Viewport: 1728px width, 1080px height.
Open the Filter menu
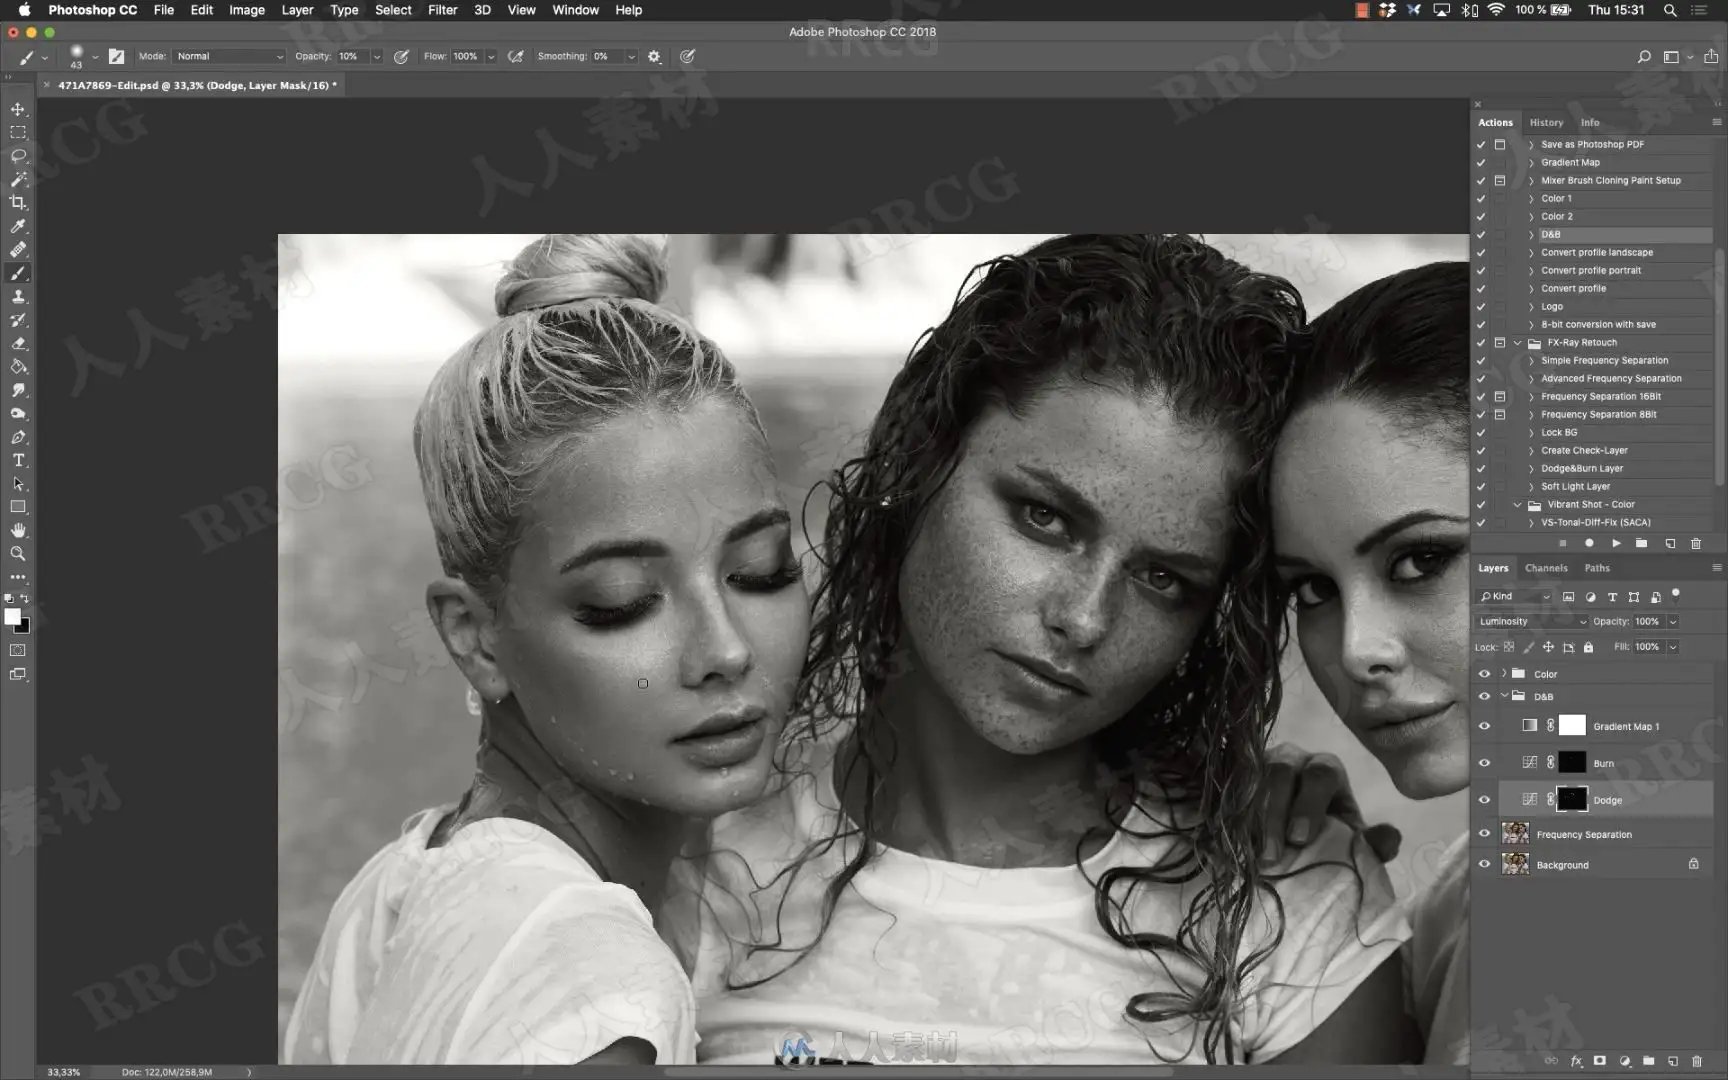[442, 10]
